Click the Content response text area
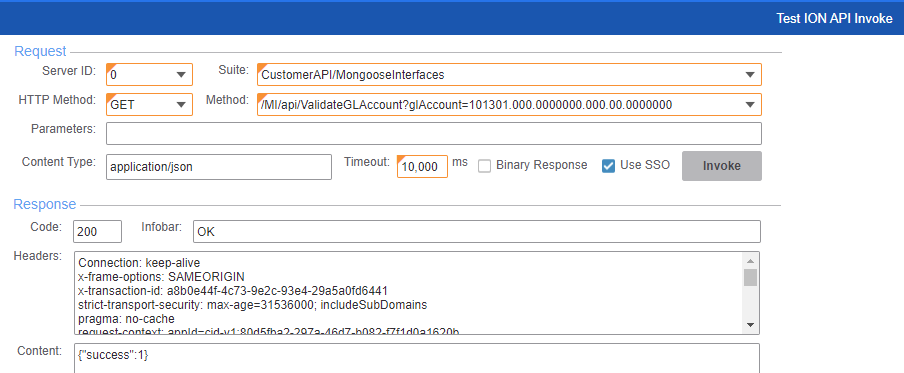Viewport: 904px width, 373px height. click(x=417, y=358)
